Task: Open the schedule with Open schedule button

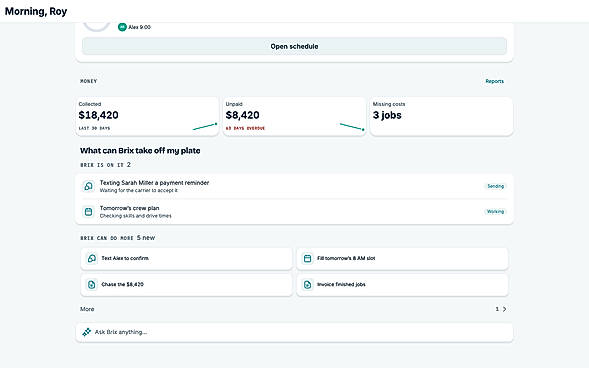Action: tap(294, 46)
